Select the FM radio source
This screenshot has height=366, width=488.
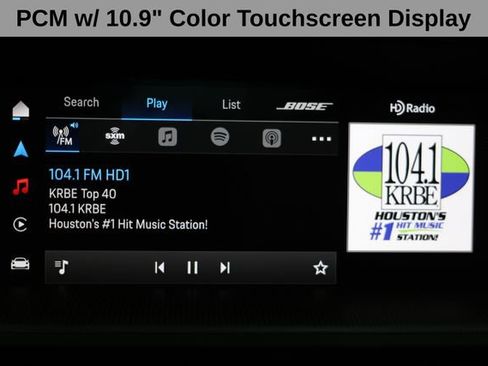click(x=63, y=135)
